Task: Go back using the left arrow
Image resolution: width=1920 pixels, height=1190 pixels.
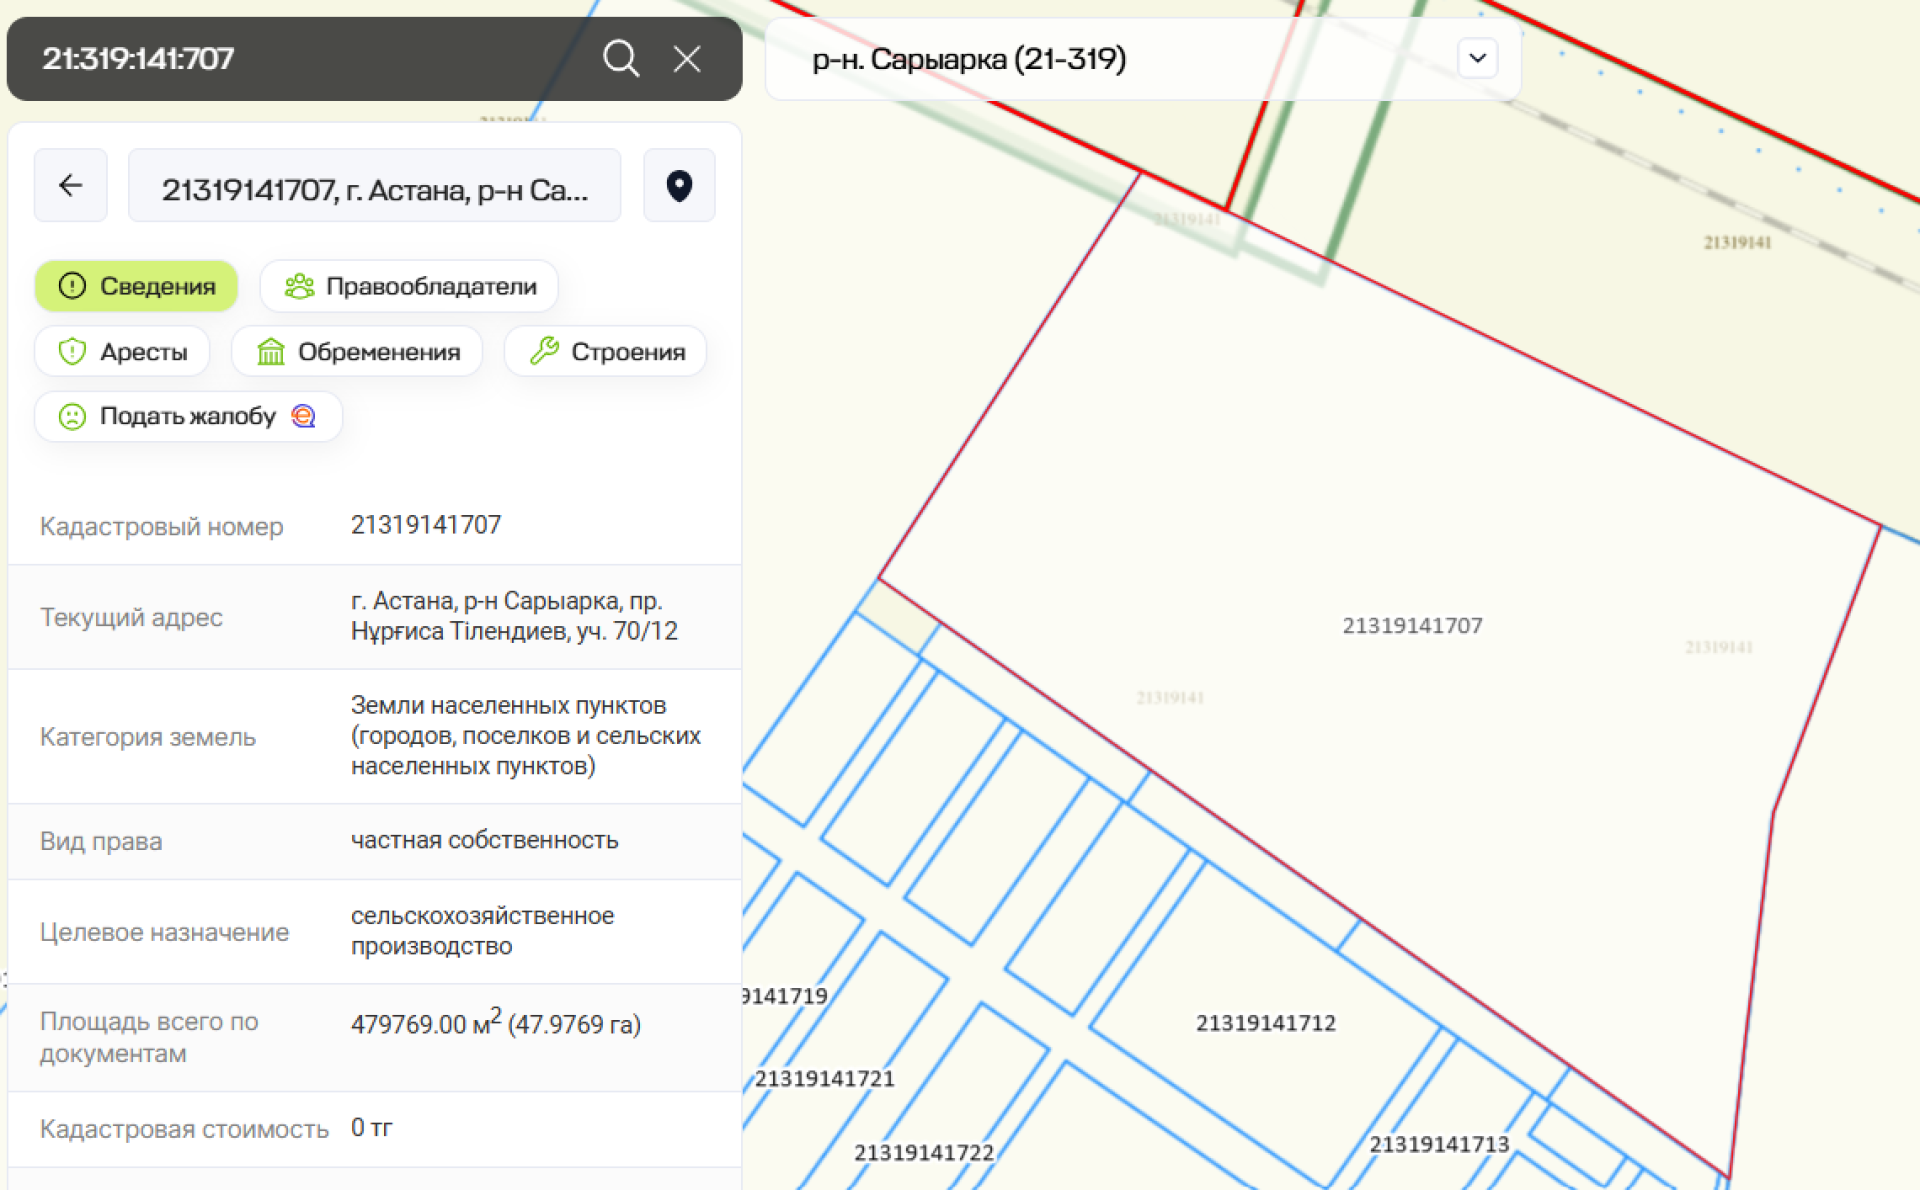Action: click(70, 185)
